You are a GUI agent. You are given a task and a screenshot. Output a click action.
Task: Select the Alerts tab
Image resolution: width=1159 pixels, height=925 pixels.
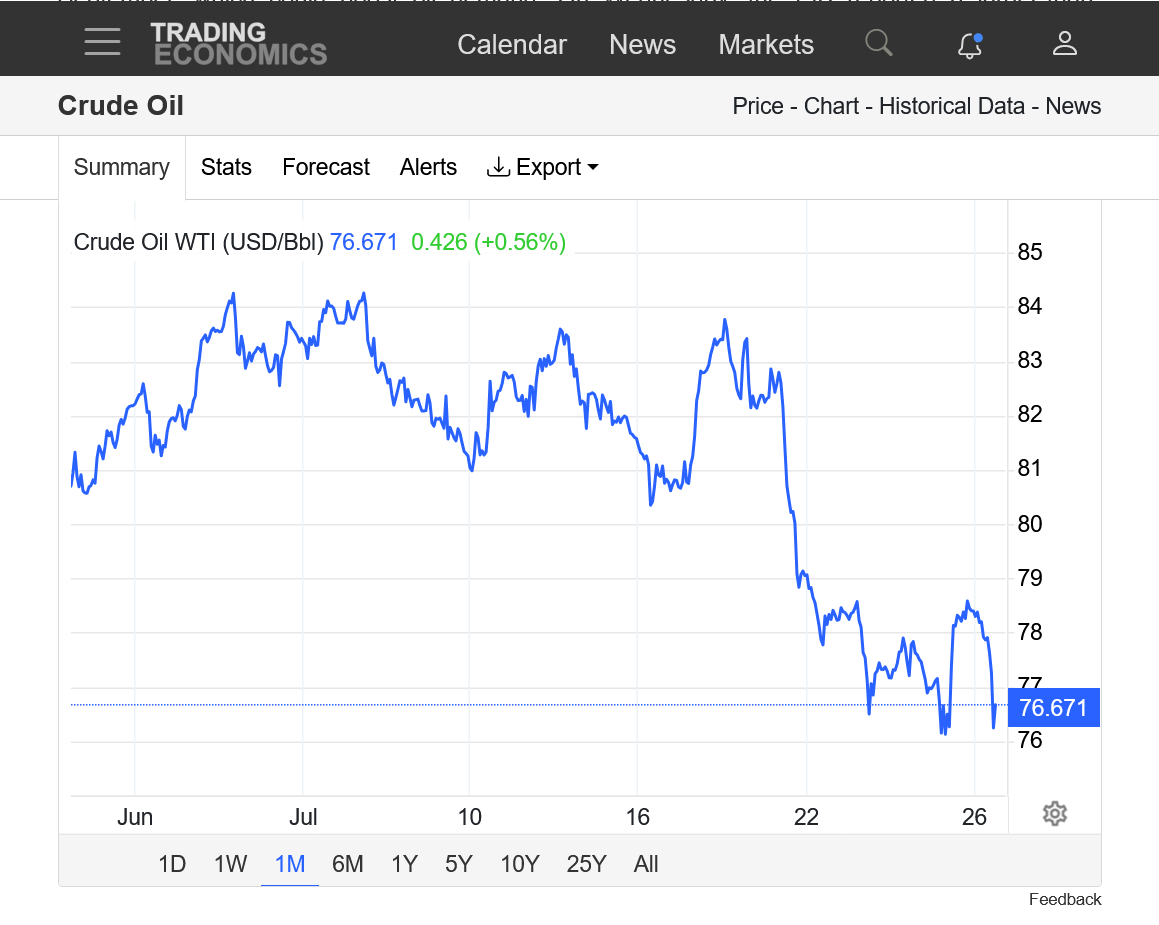tap(428, 167)
